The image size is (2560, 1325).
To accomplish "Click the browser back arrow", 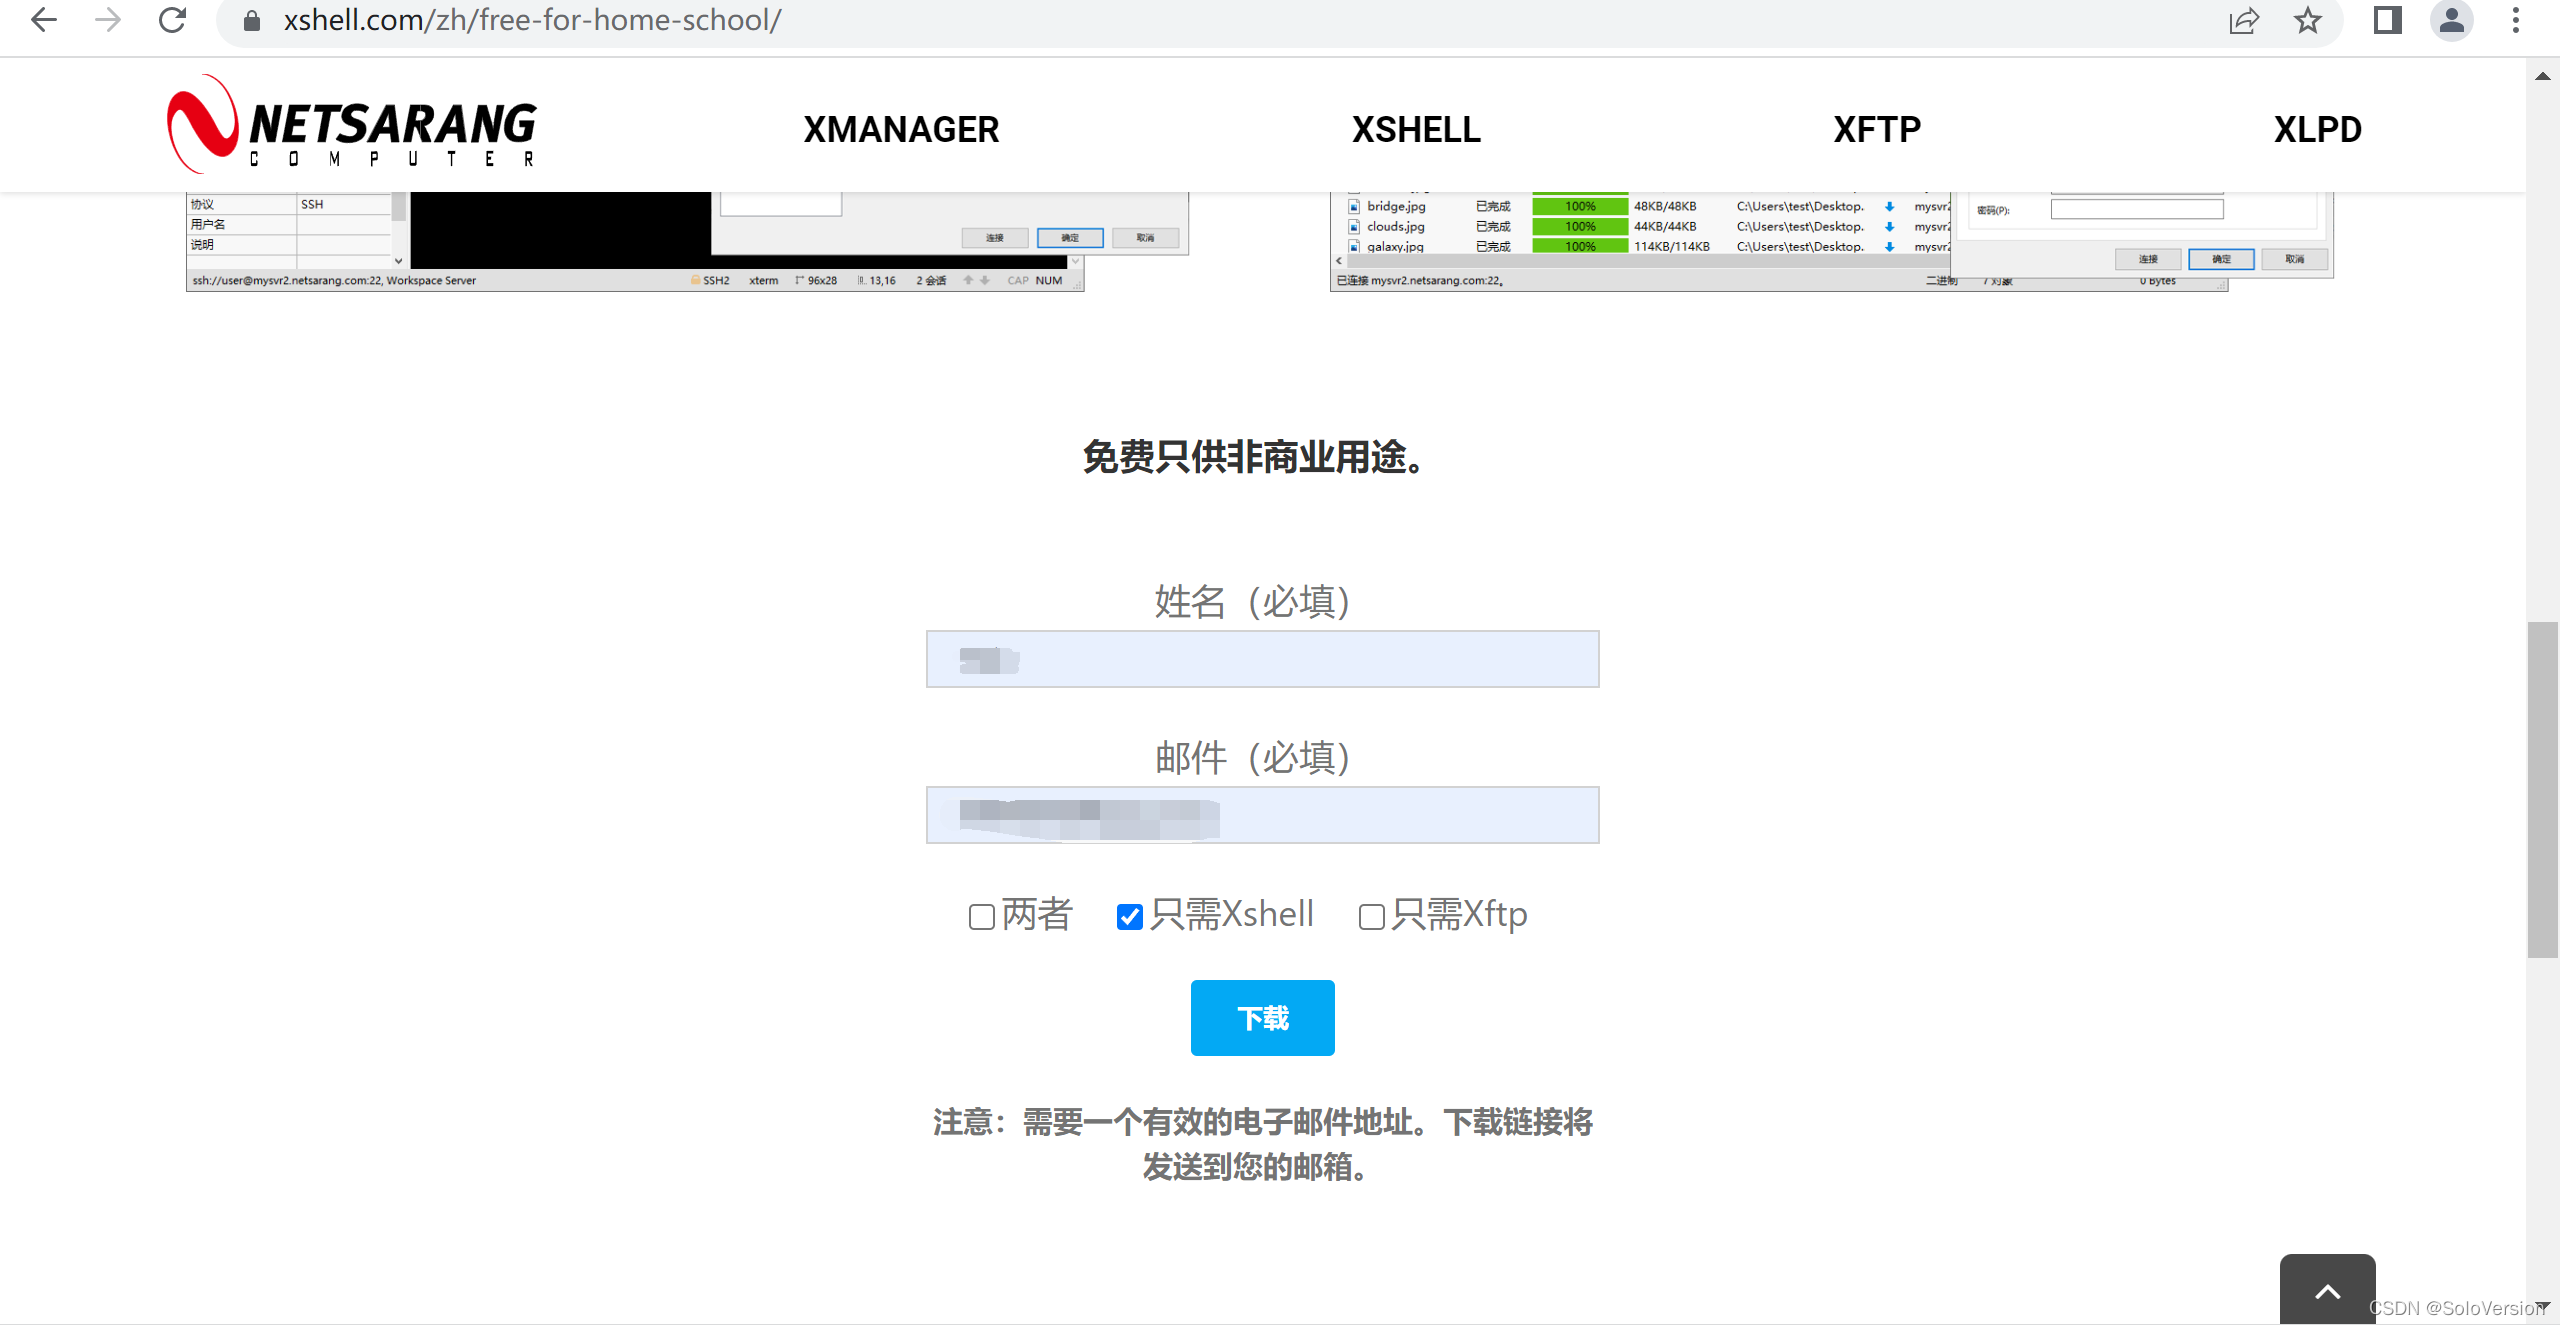I will point(44,20).
